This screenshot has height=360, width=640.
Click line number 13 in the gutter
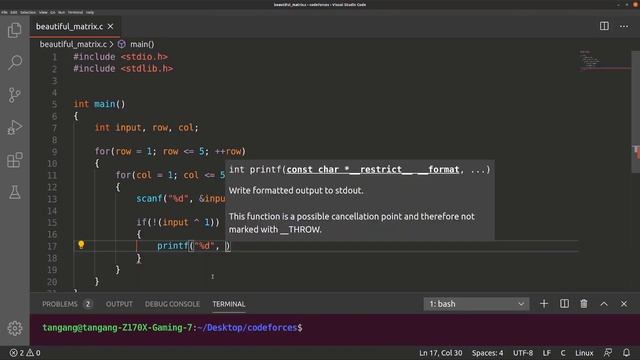pyautogui.click(x=52, y=199)
